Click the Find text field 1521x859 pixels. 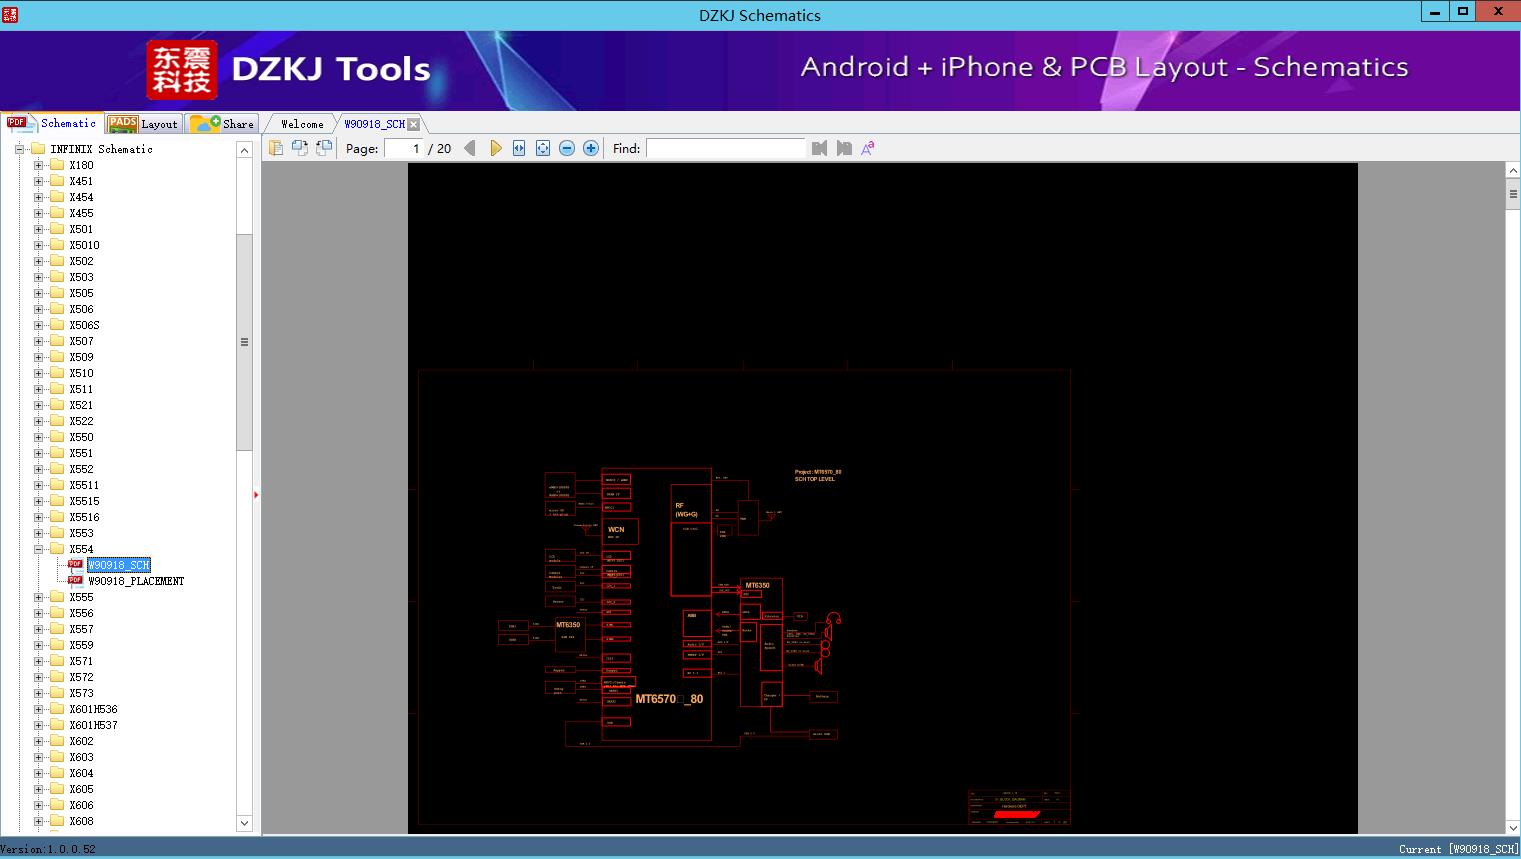(725, 148)
